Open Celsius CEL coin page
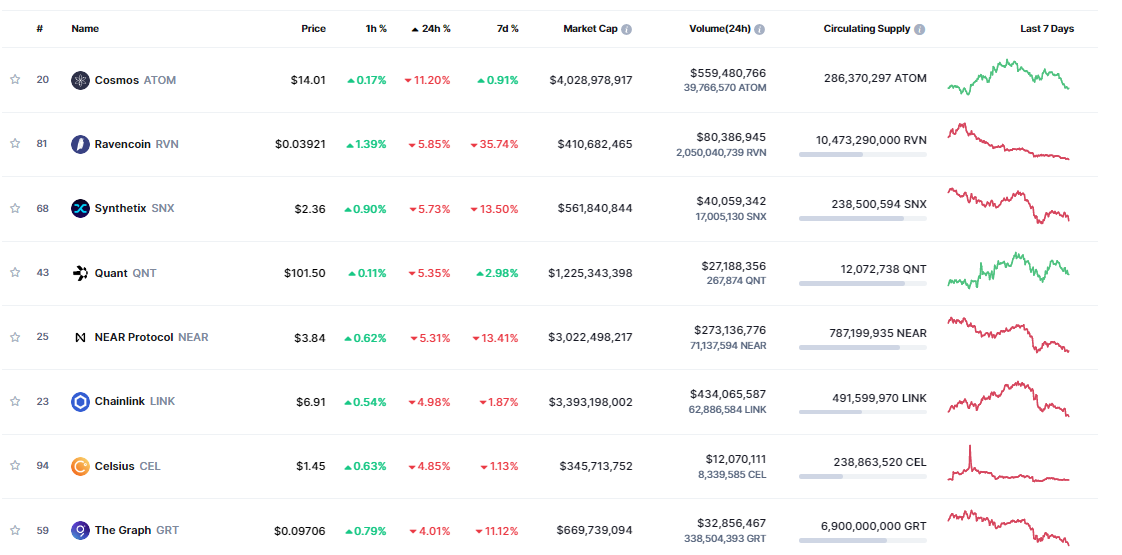The height and width of the screenshot is (555, 1122). 127,466
